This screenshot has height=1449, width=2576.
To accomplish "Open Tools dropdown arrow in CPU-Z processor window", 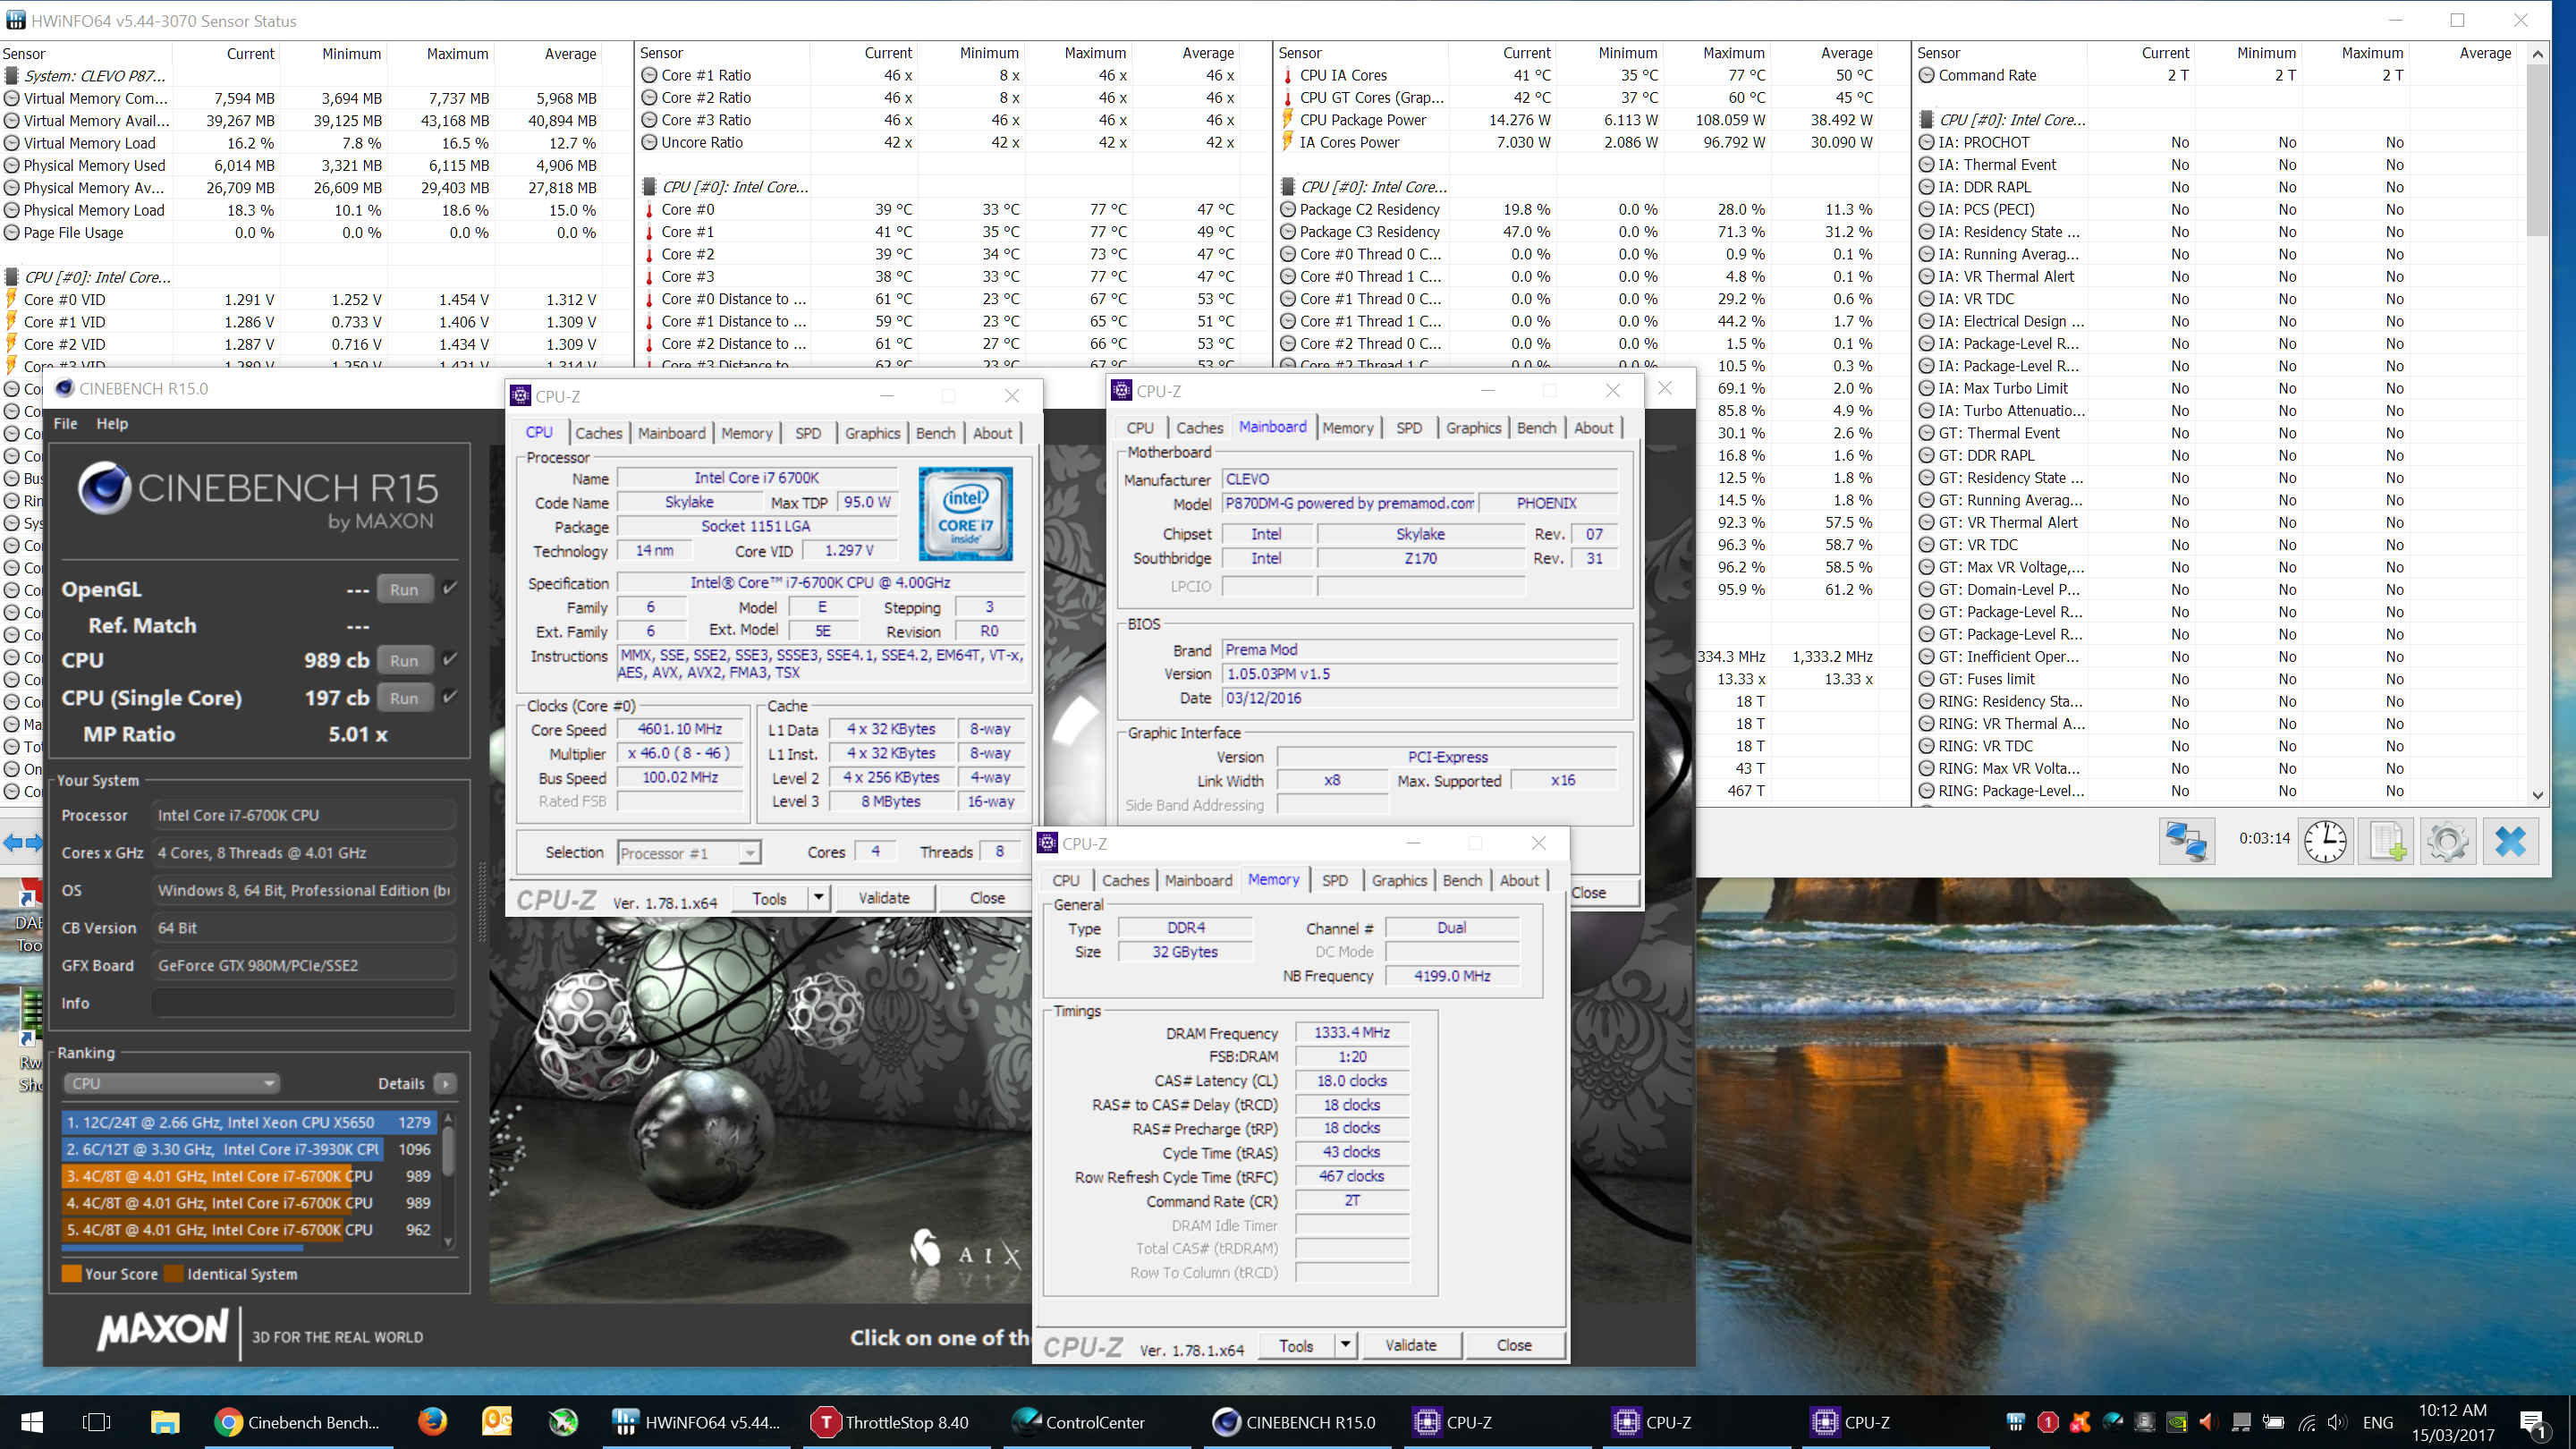I will [819, 898].
